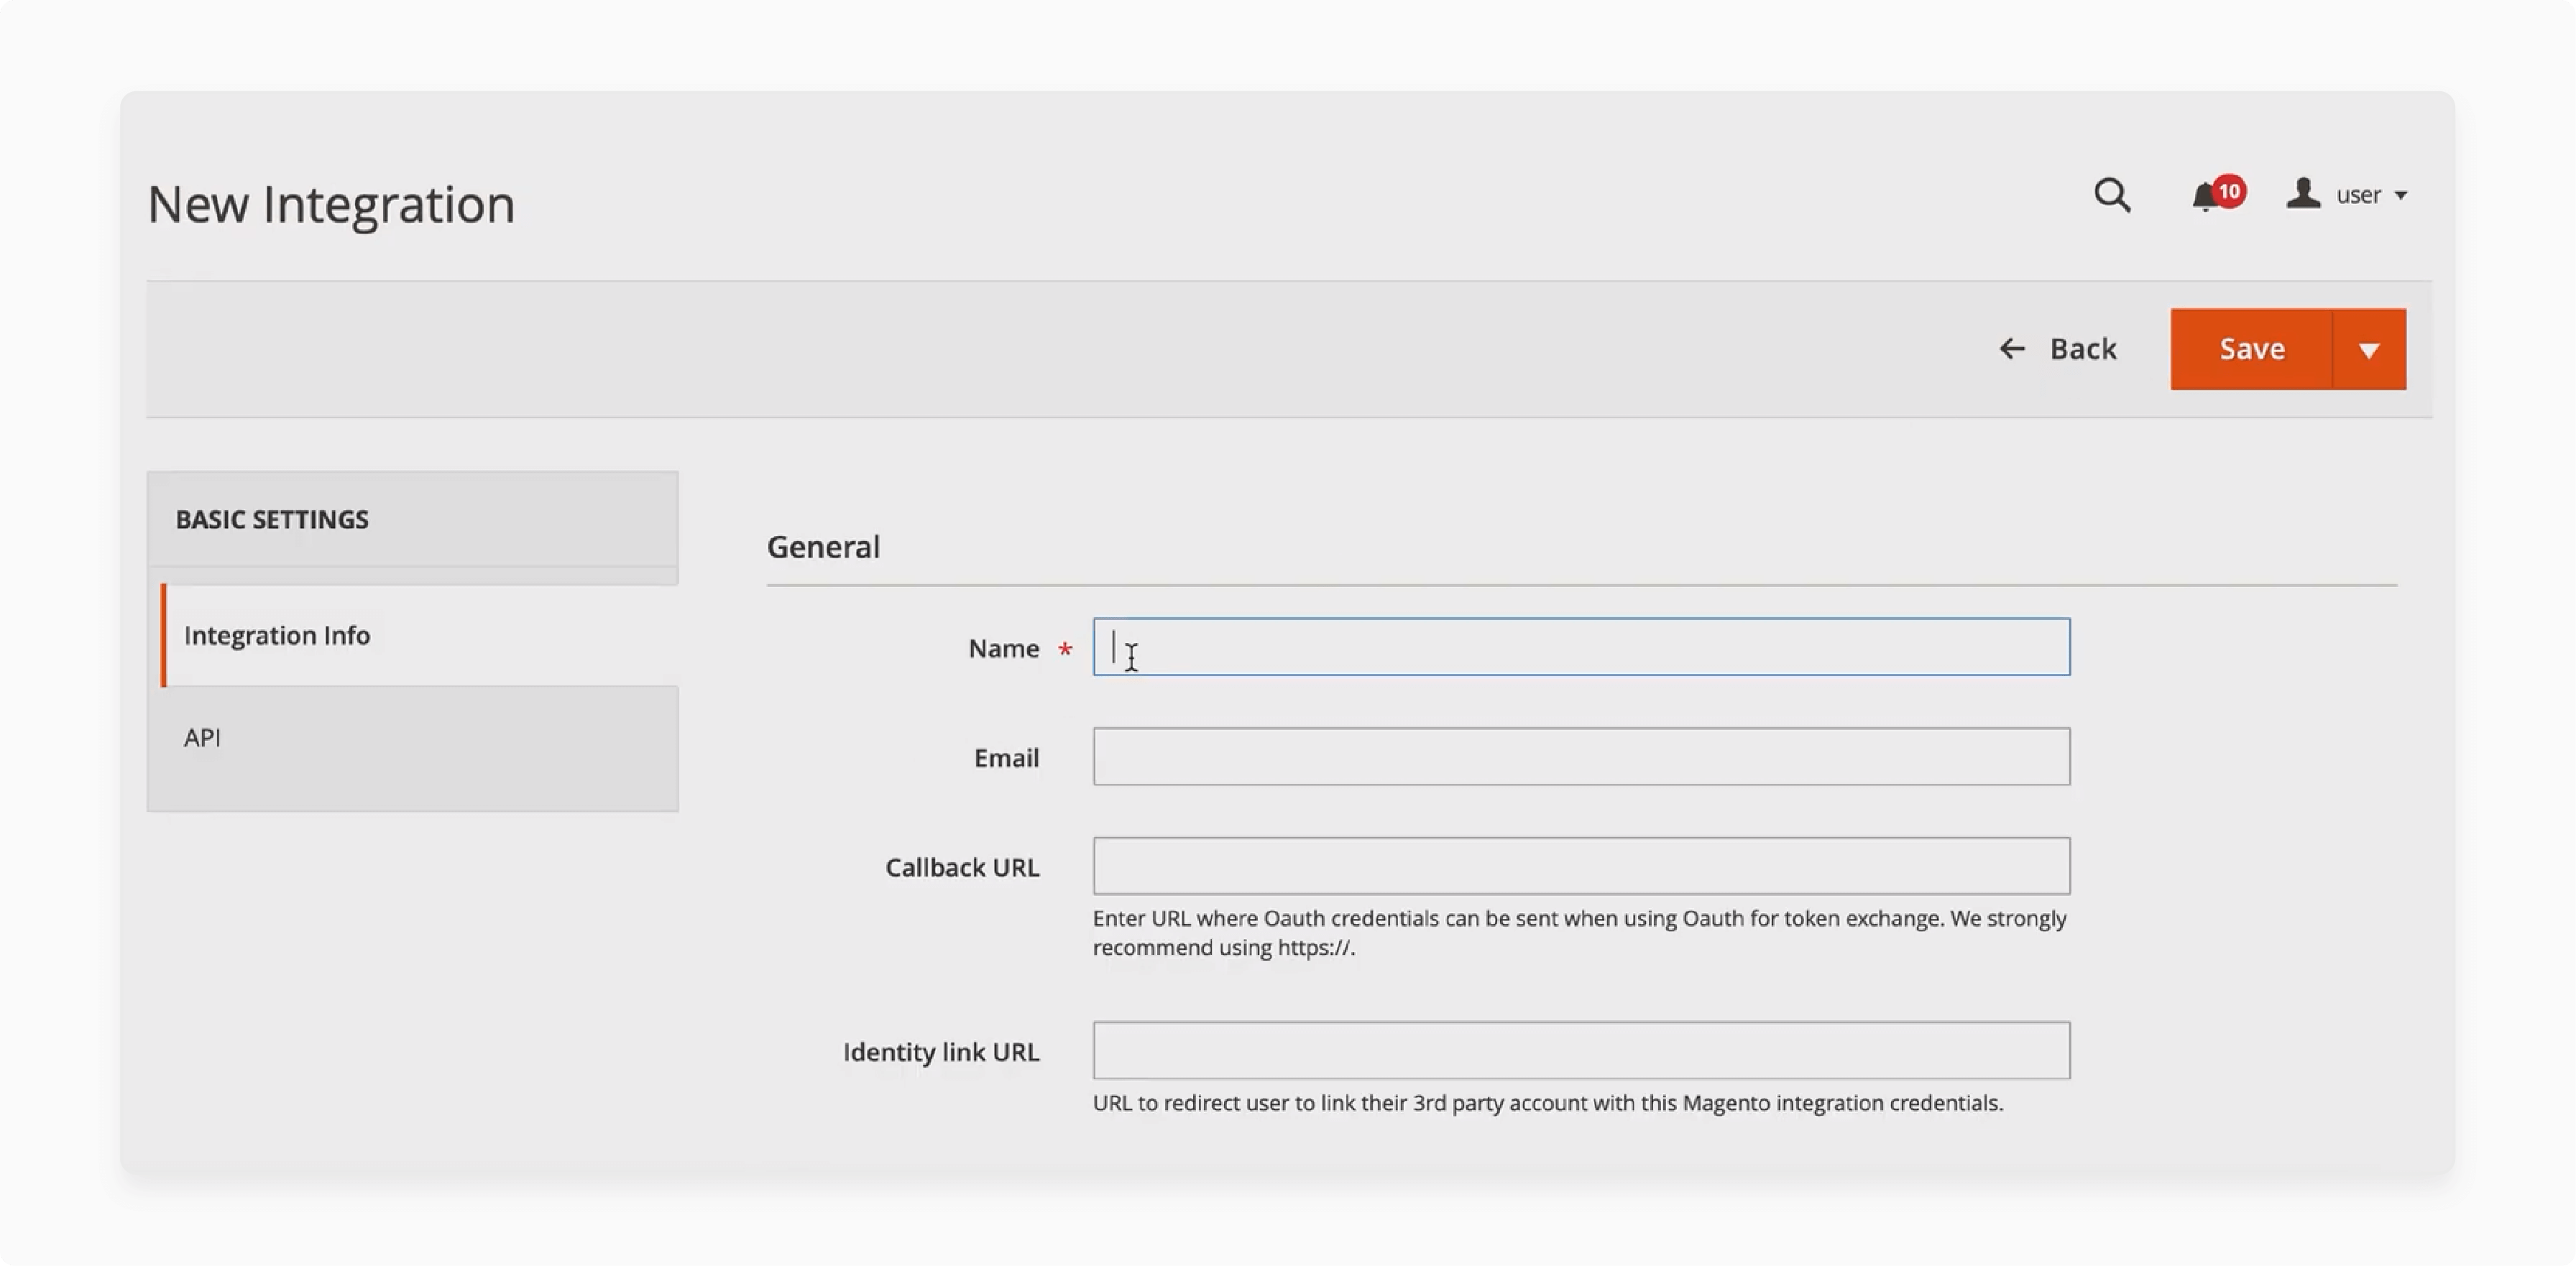Focus the Name input field
2576x1266 pixels.
(1581, 647)
